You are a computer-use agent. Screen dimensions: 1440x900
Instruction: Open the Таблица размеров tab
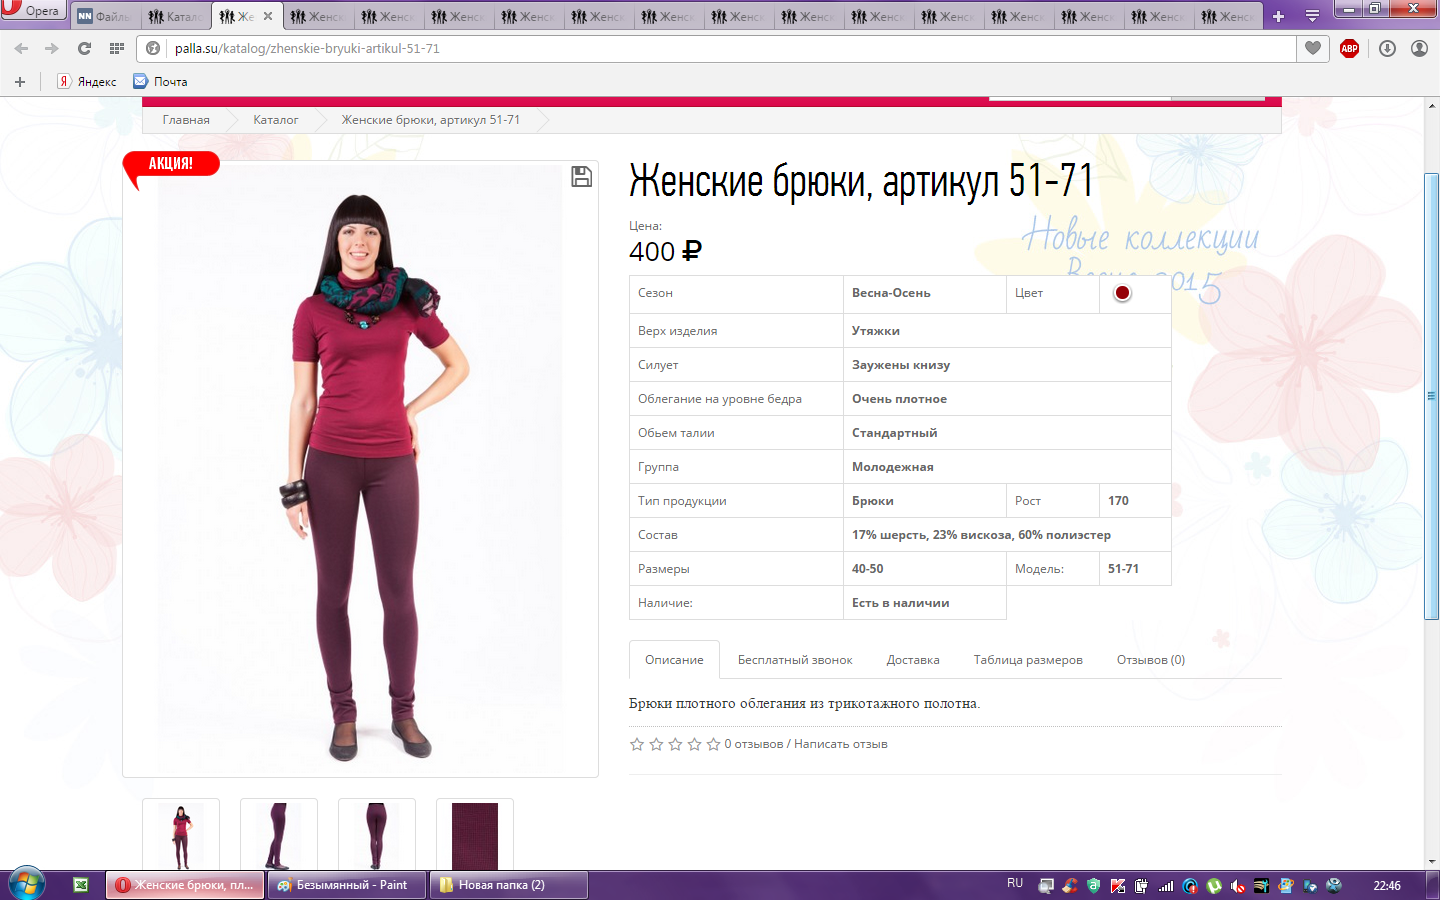coord(1028,660)
